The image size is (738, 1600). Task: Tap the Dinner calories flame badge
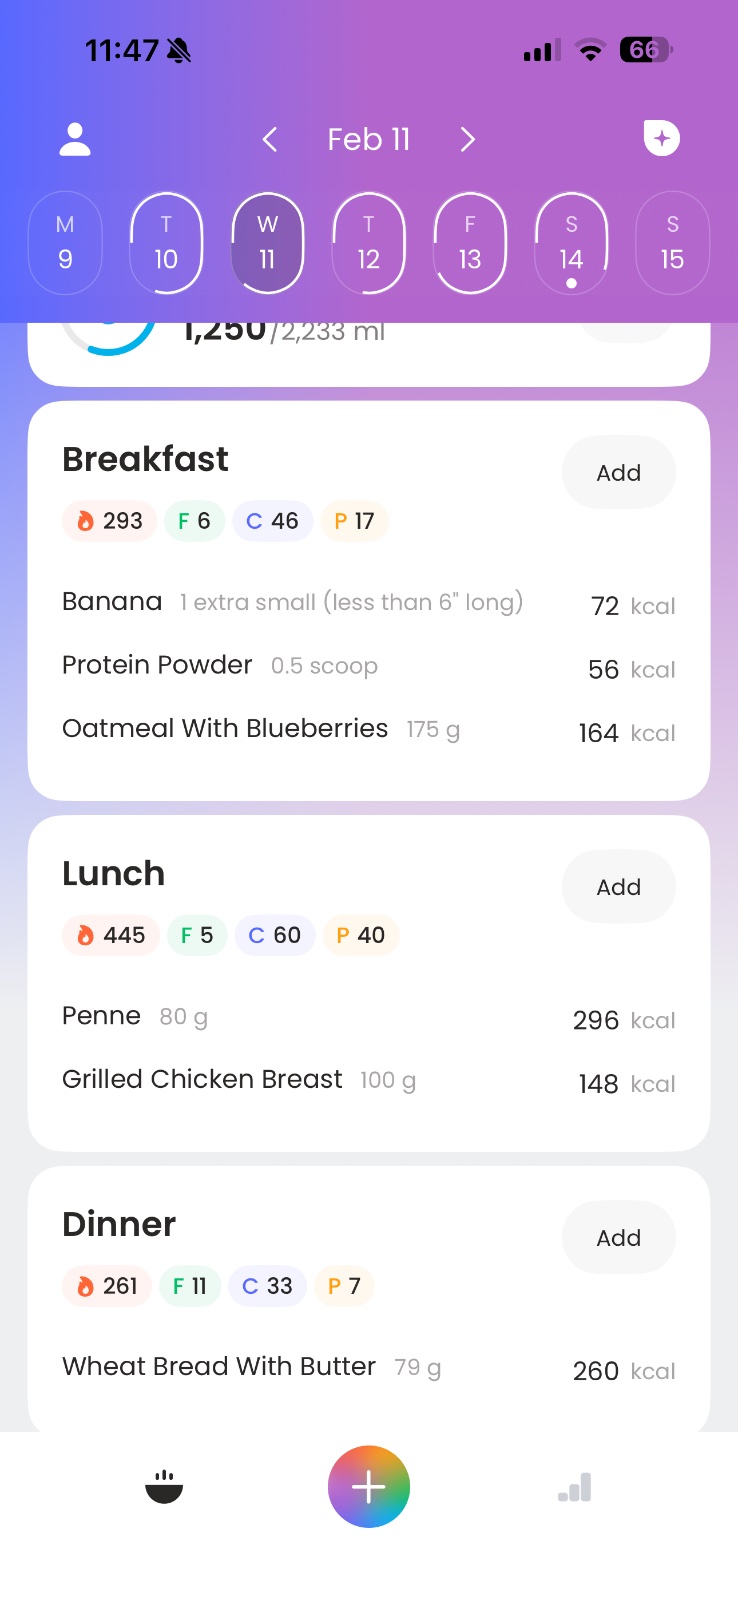click(x=108, y=1286)
